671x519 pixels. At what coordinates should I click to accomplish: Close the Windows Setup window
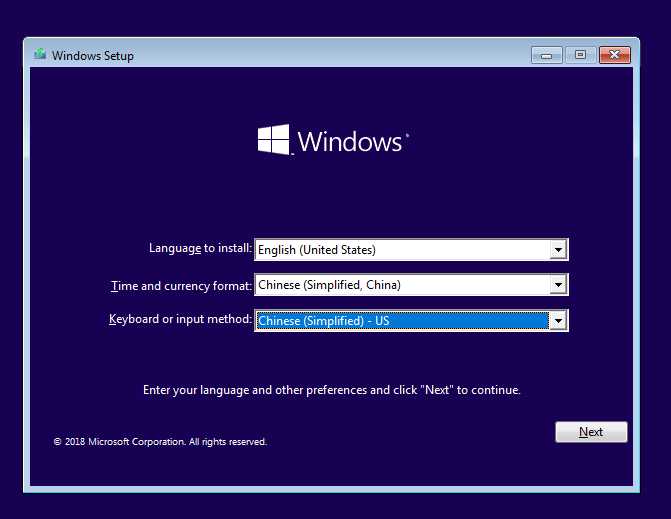pyautogui.click(x=615, y=55)
